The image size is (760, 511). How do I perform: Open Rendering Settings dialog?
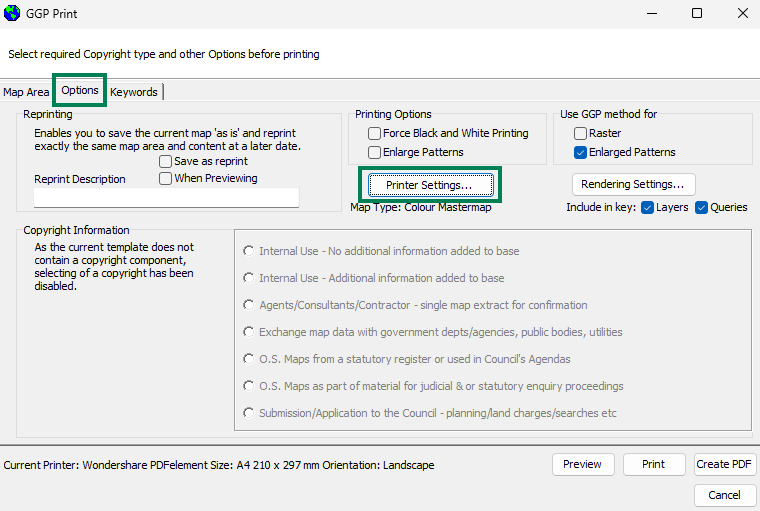(x=633, y=184)
